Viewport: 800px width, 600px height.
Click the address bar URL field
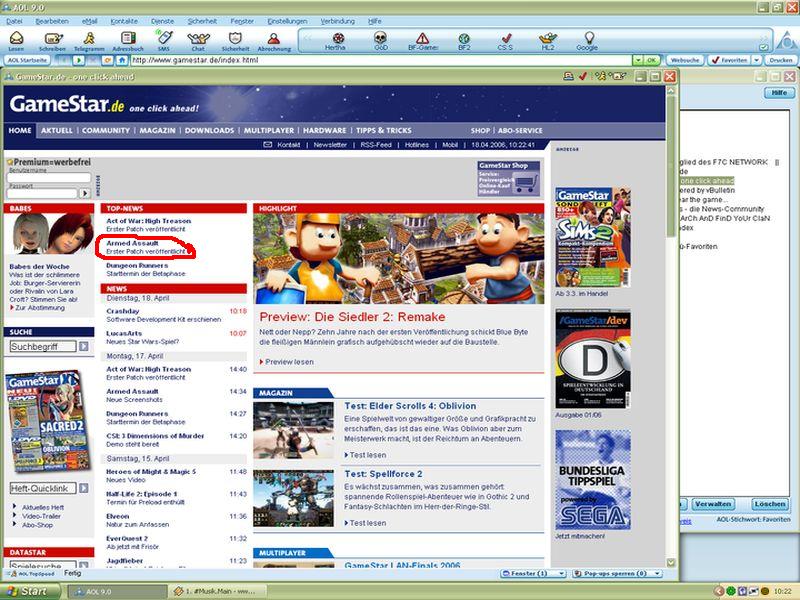pos(381,60)
